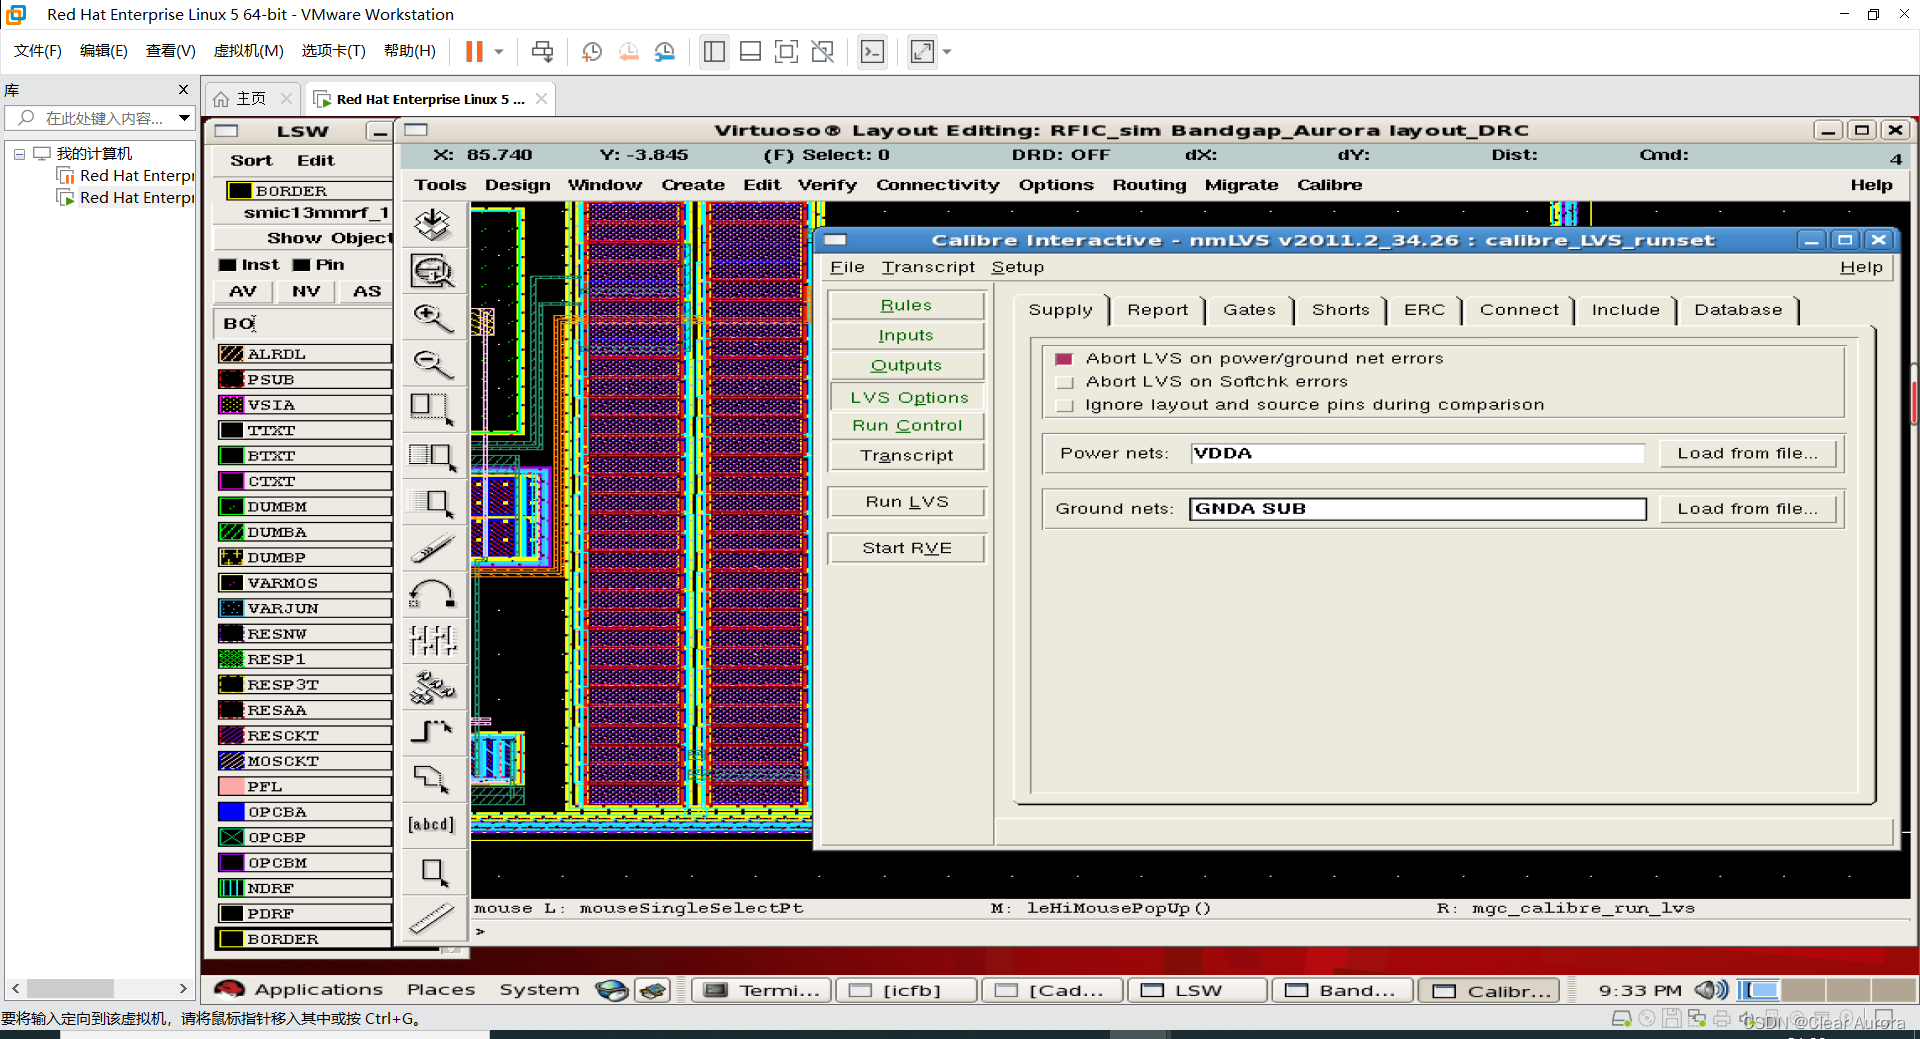Select the Create Label abcd icon
The image size is (1920, 1039).
pos(433,824)
